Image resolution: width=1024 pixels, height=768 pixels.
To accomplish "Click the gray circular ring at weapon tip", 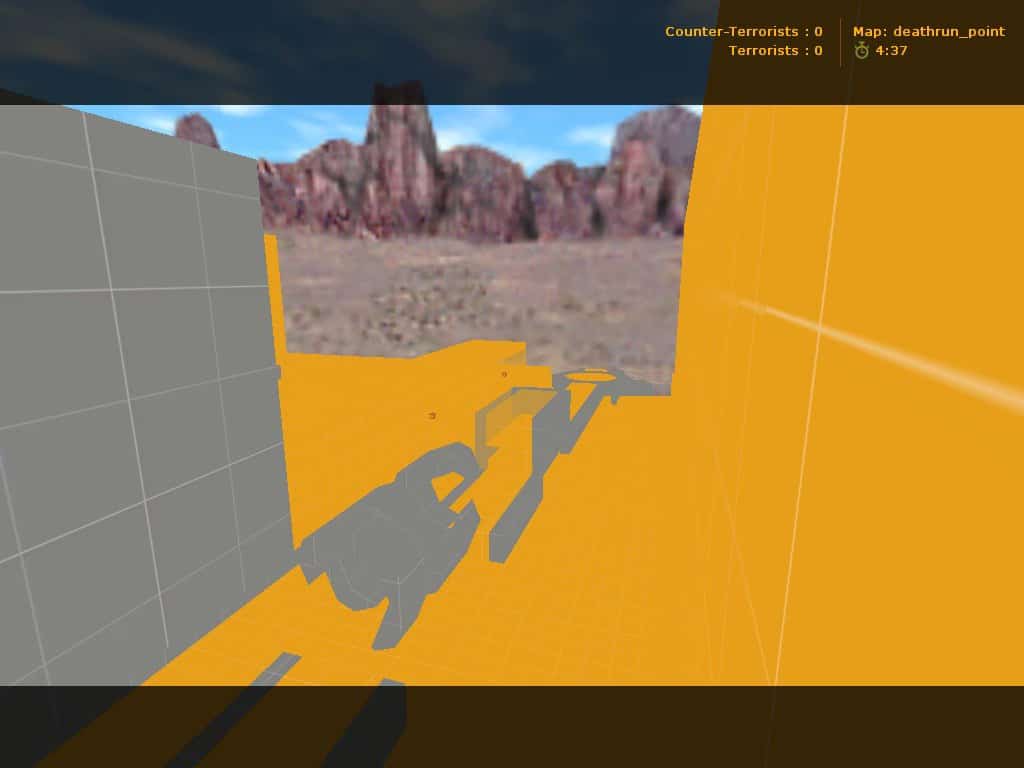I will [x=593, y=376].
